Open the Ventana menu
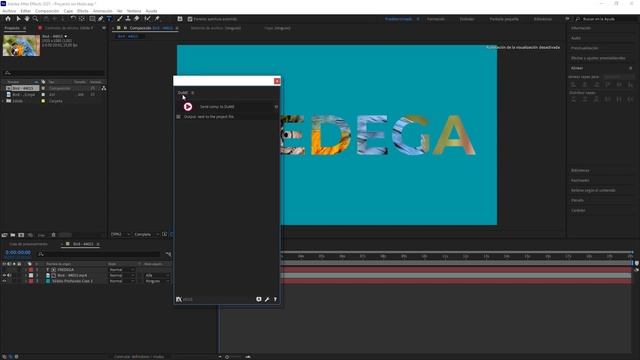 pos(134,11)
